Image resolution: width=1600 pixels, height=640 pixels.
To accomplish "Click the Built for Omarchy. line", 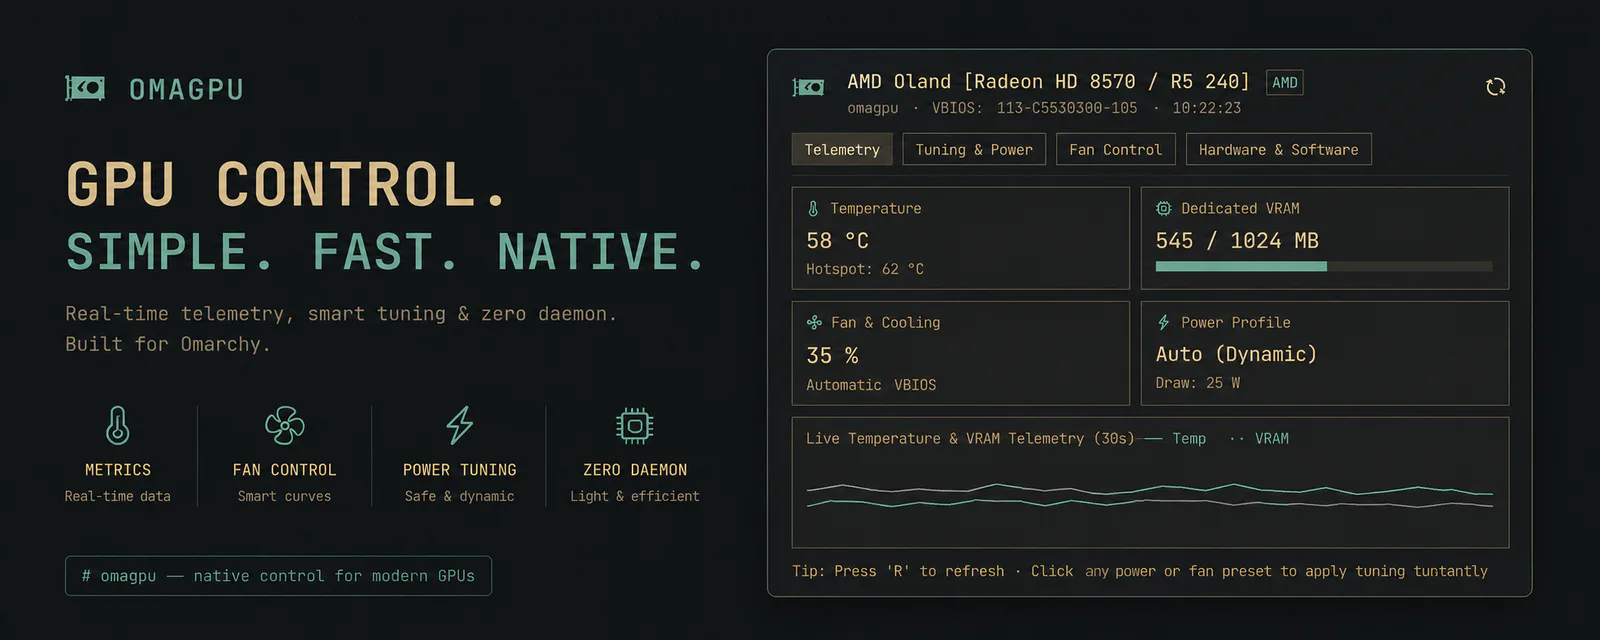I will pos(168,344).
